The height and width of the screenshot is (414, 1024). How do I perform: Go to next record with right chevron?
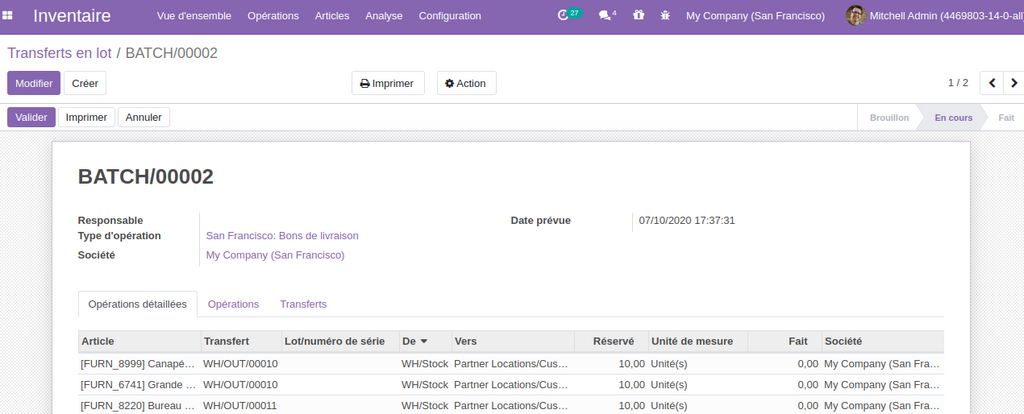[x=1014, y=83]
